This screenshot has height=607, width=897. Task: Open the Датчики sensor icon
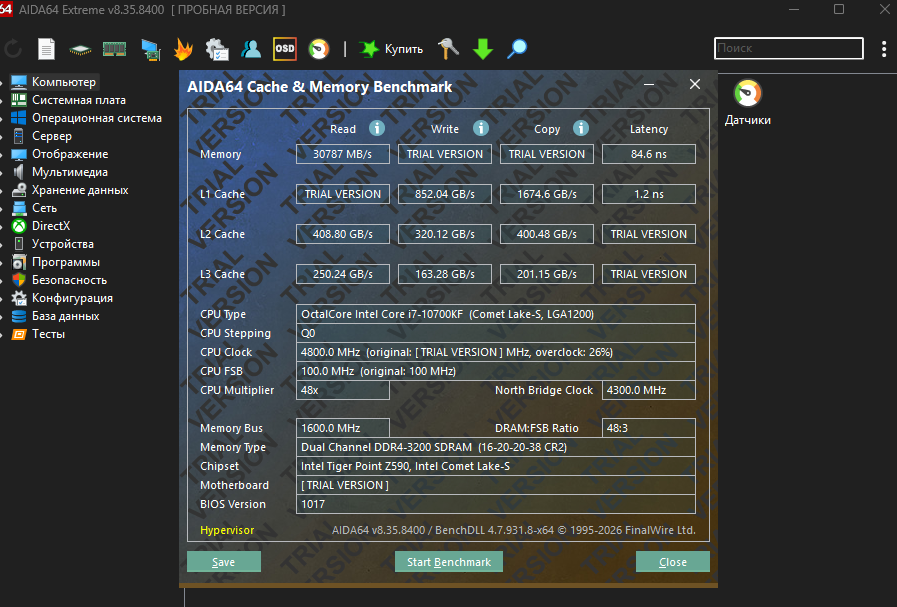[748, 103]
